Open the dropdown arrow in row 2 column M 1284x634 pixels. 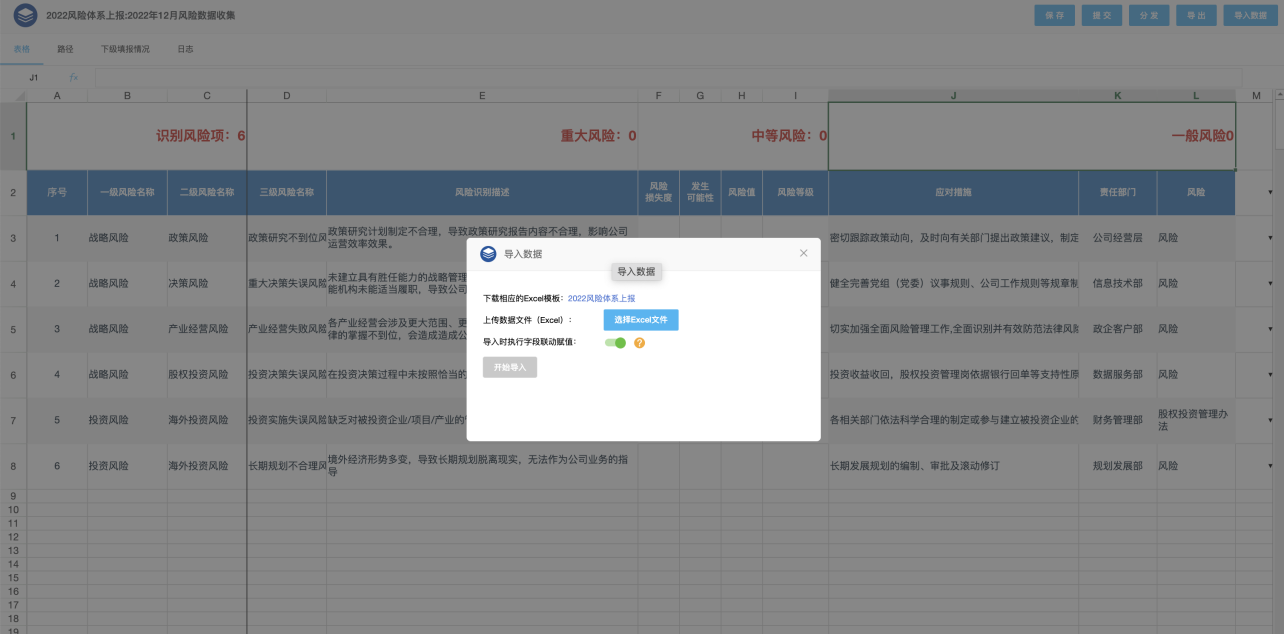click(1270, 192)
